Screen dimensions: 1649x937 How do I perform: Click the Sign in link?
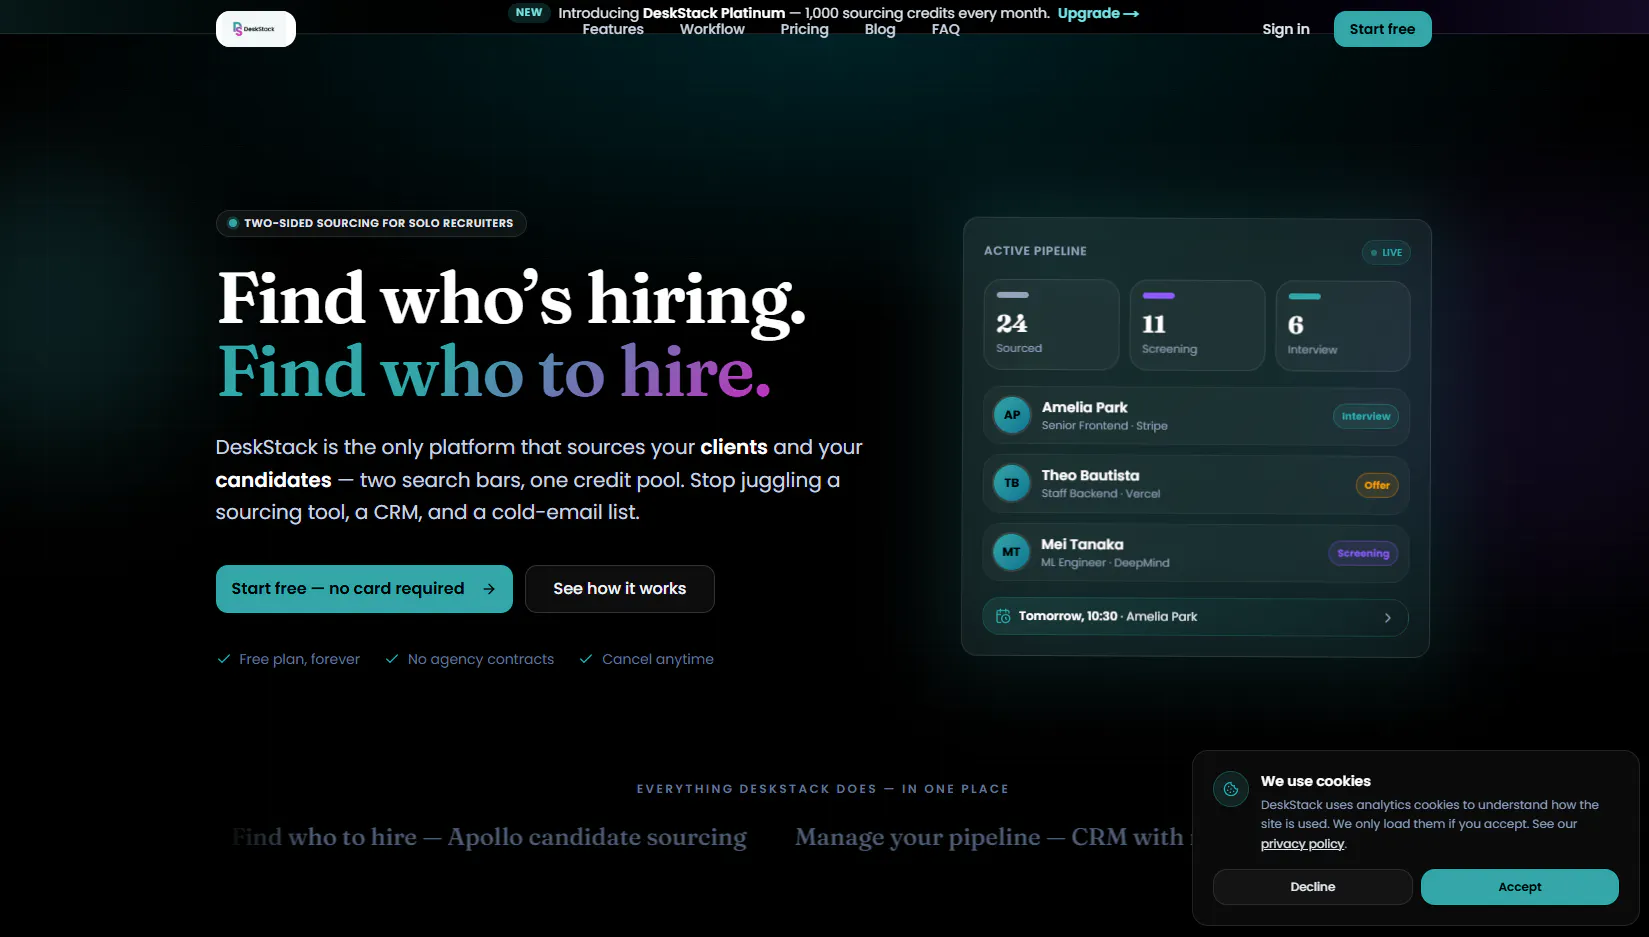coord(1285,29)
